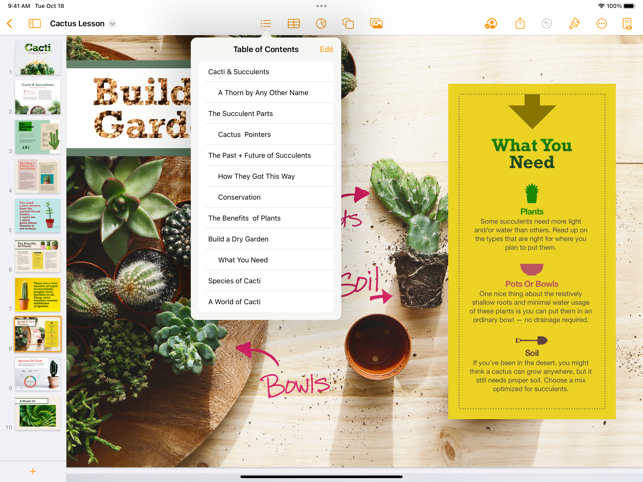Open the Format paintbrush icon

[x=574, y=23]
